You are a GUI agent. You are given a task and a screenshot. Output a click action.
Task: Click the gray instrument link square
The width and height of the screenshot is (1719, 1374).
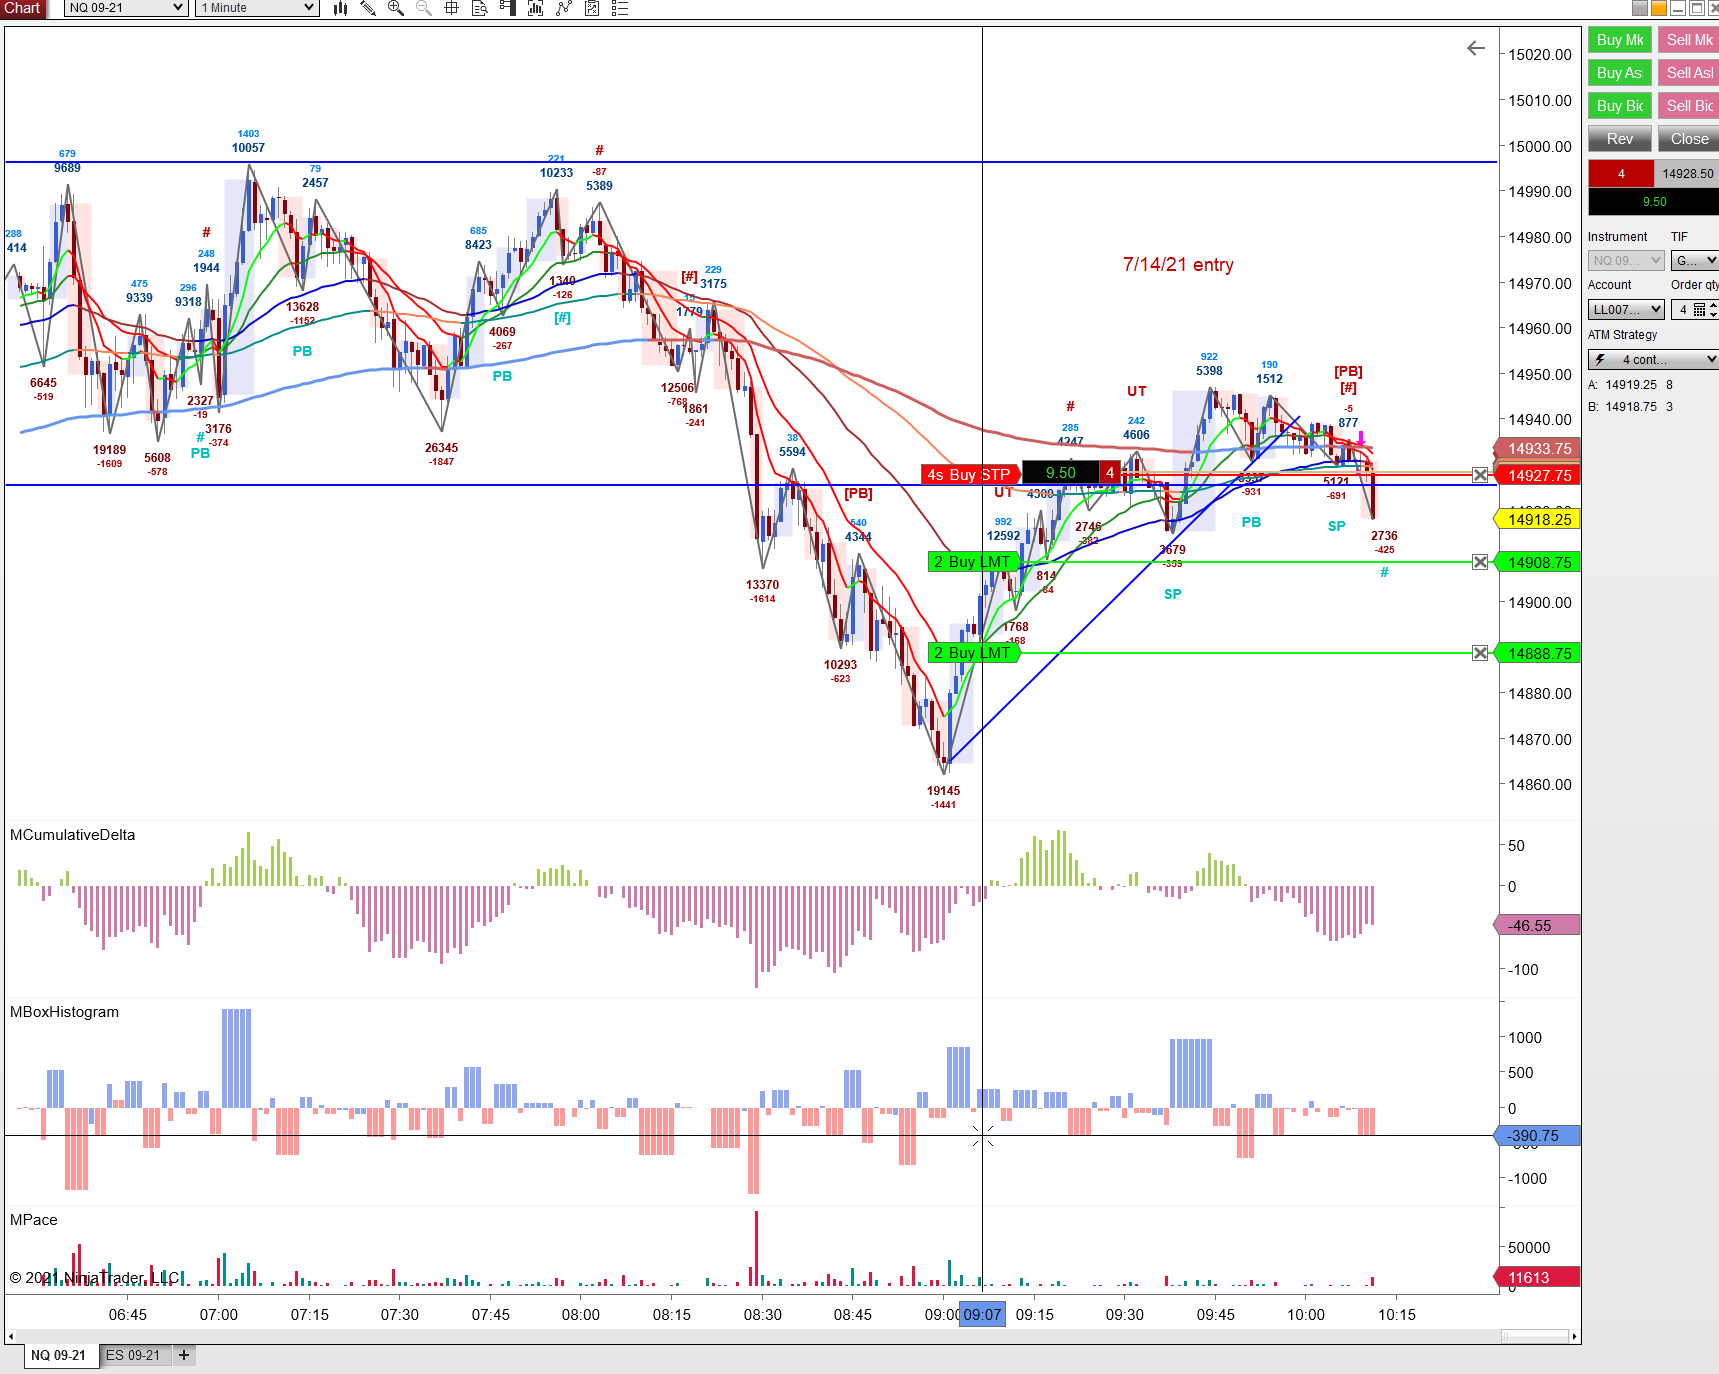pos(1639,8)
